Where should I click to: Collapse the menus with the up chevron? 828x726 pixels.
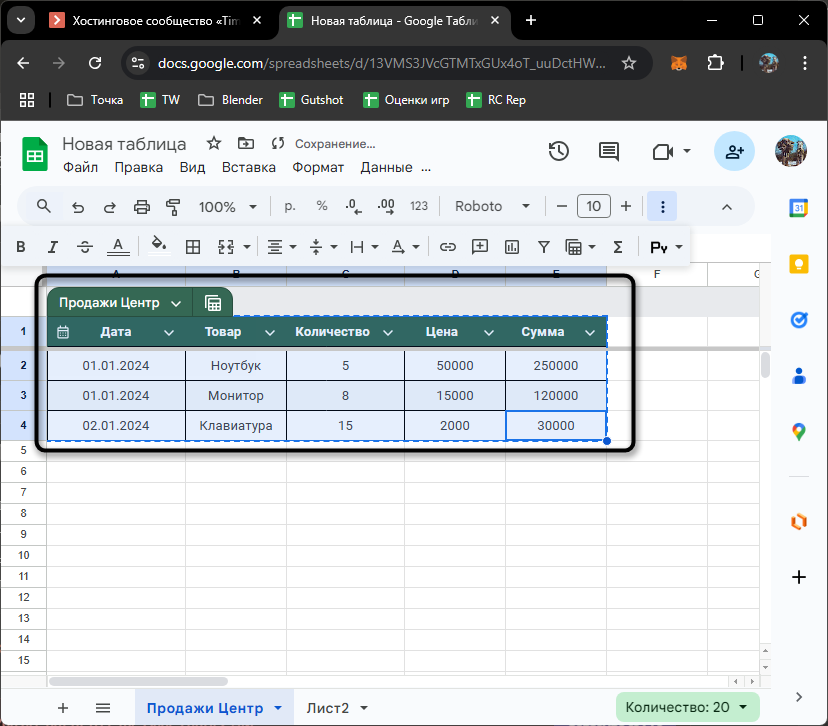point(727,207)
